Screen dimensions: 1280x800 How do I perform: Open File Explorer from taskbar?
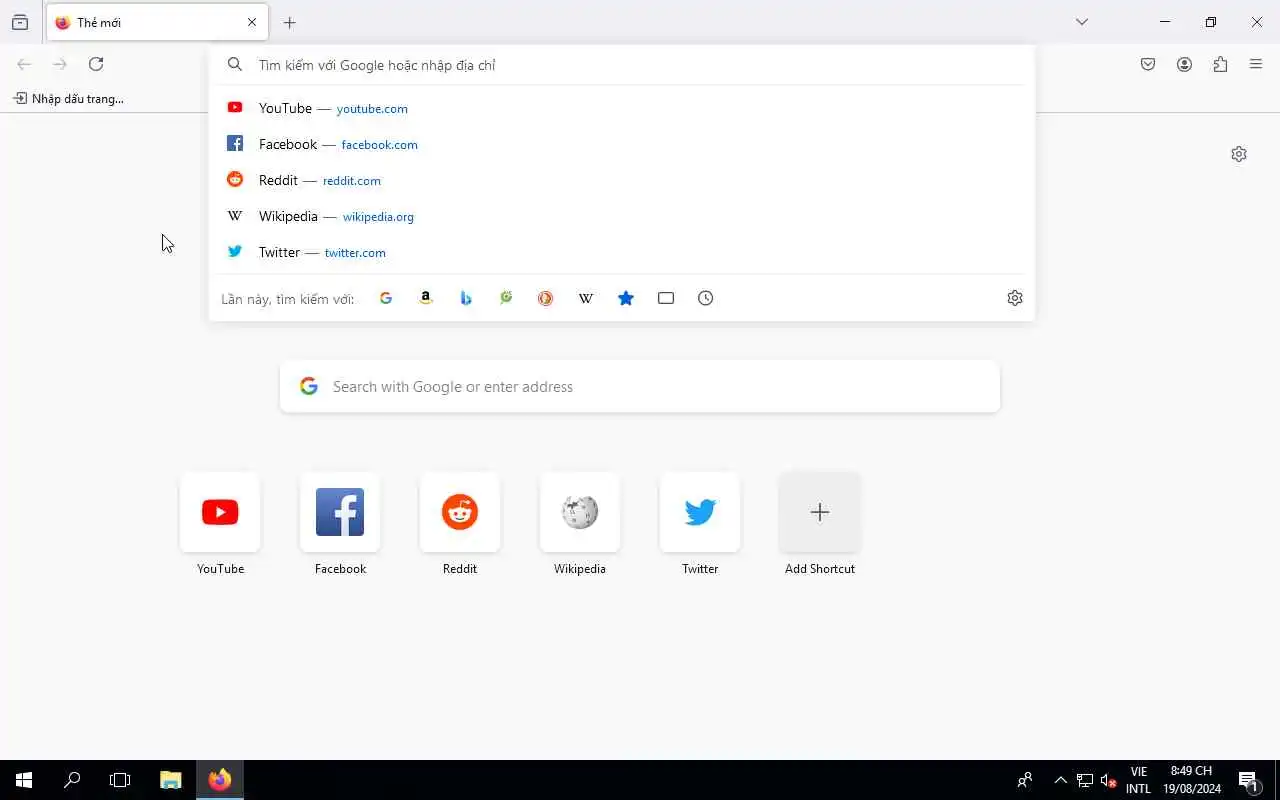[171, 780]
